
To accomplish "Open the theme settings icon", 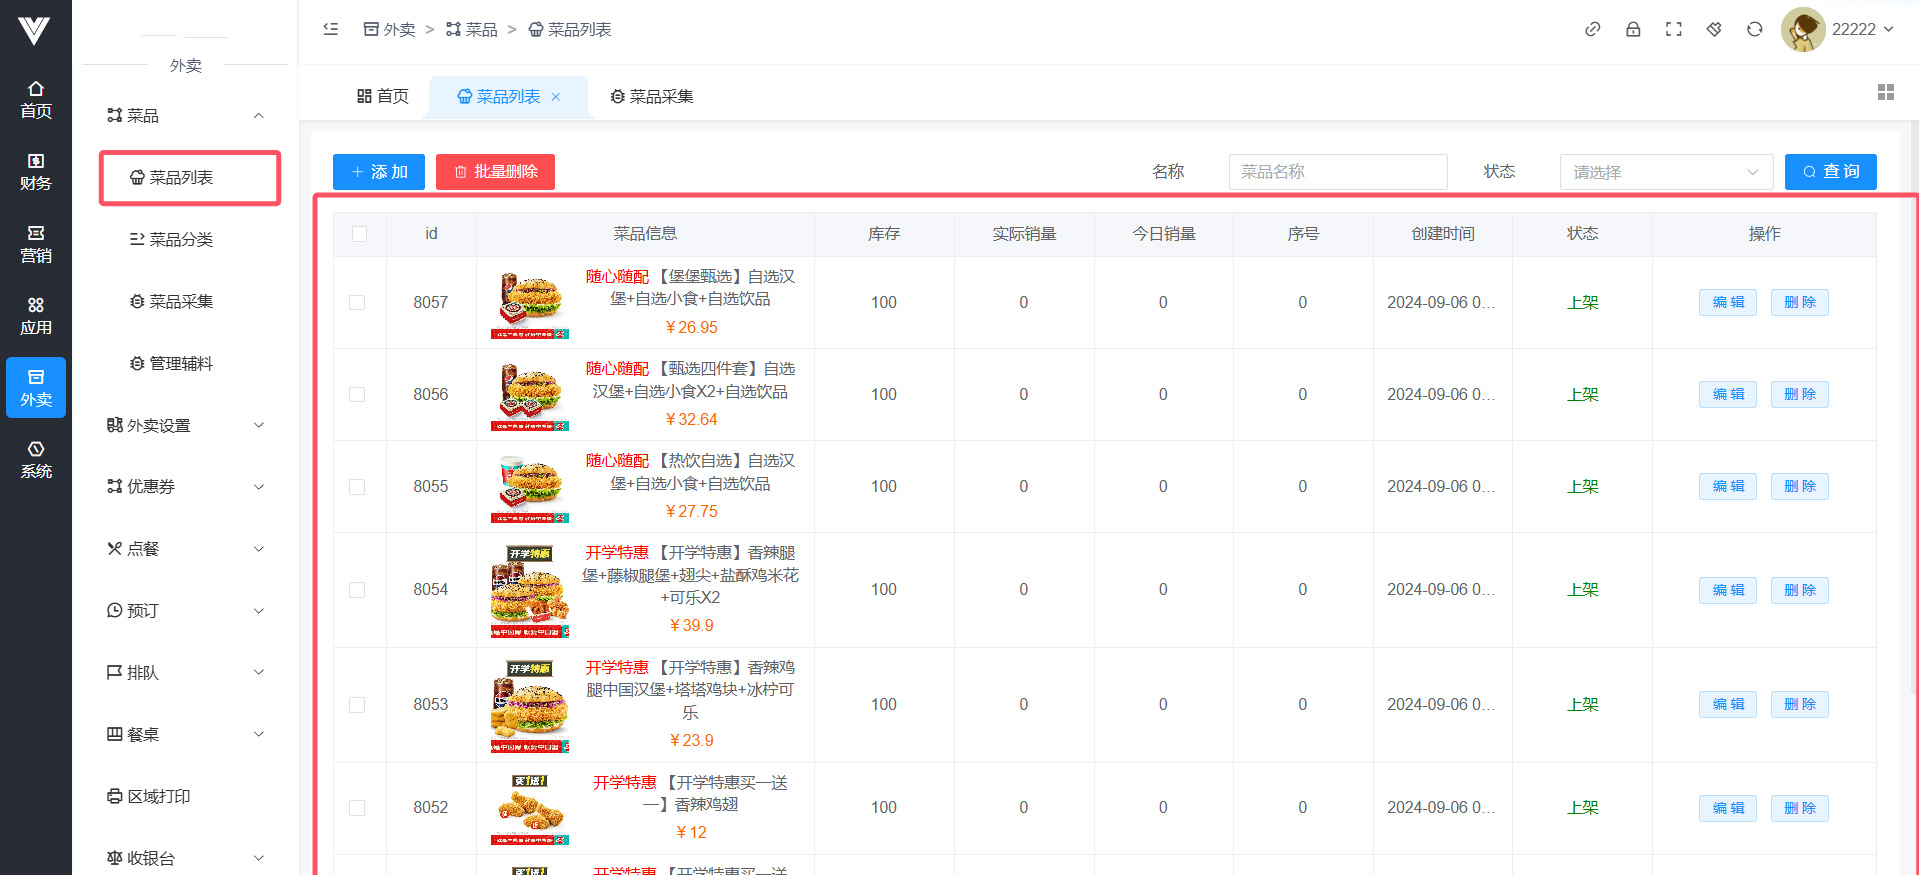I will (x=1714, y=29).
